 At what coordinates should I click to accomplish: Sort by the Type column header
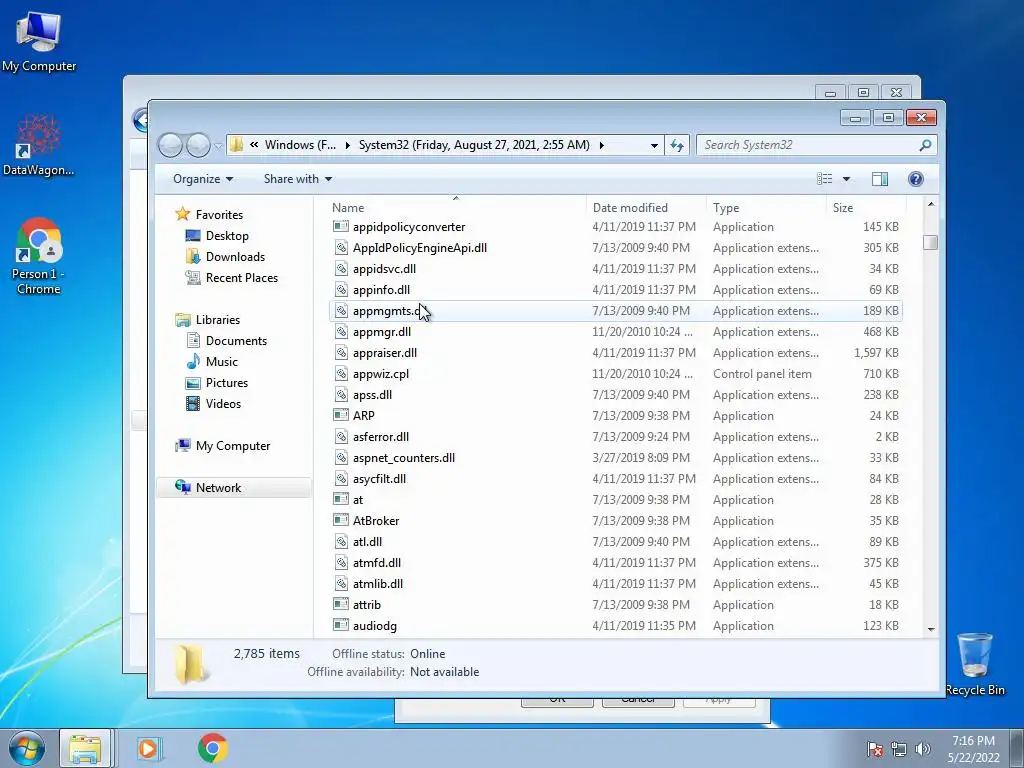766,207
